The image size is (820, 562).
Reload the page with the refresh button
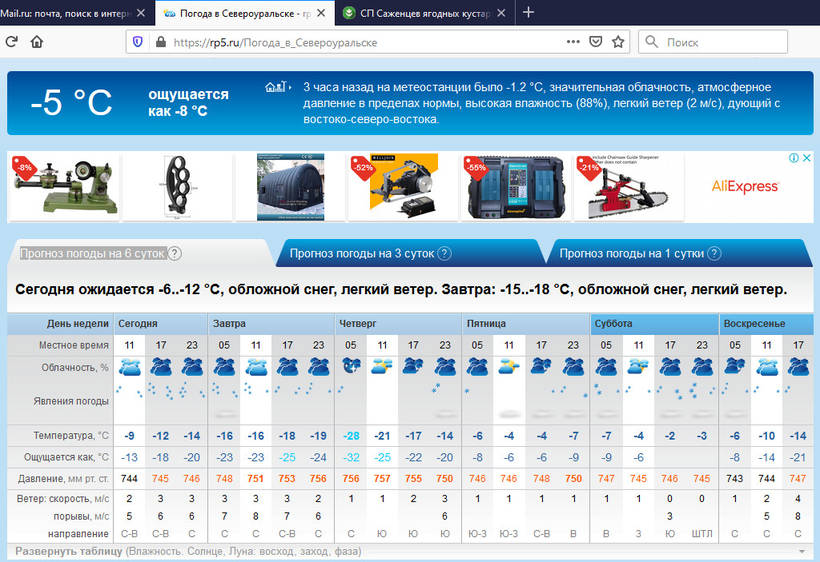pos(11,42)
